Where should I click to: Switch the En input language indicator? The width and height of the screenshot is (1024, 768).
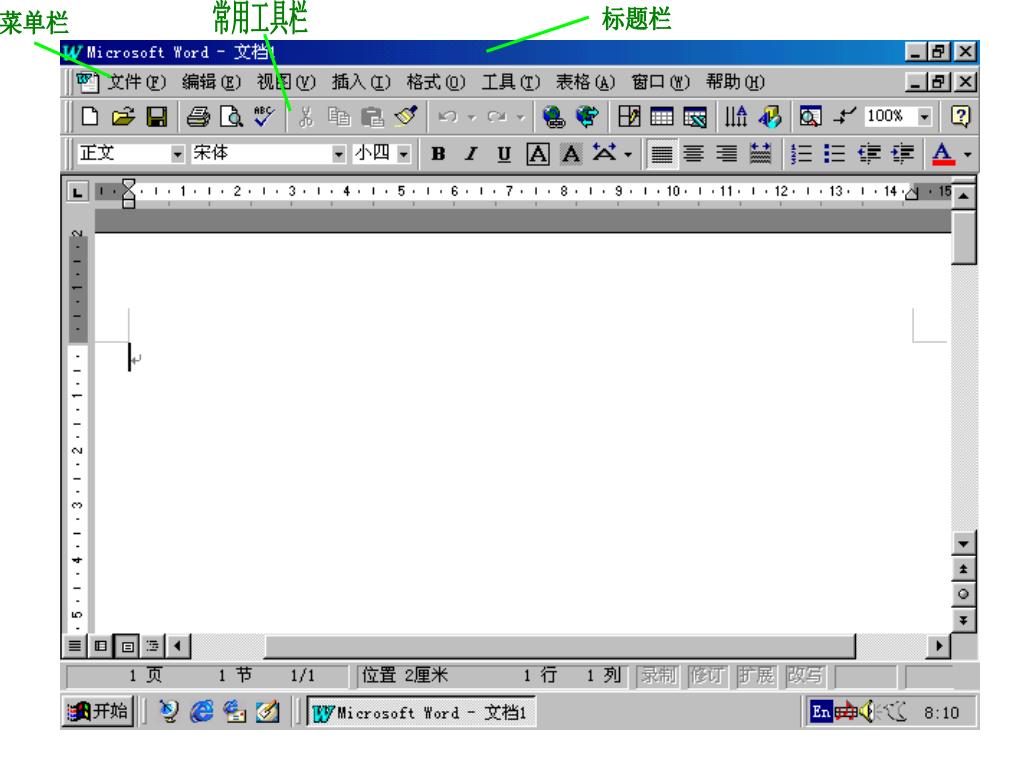821,711
